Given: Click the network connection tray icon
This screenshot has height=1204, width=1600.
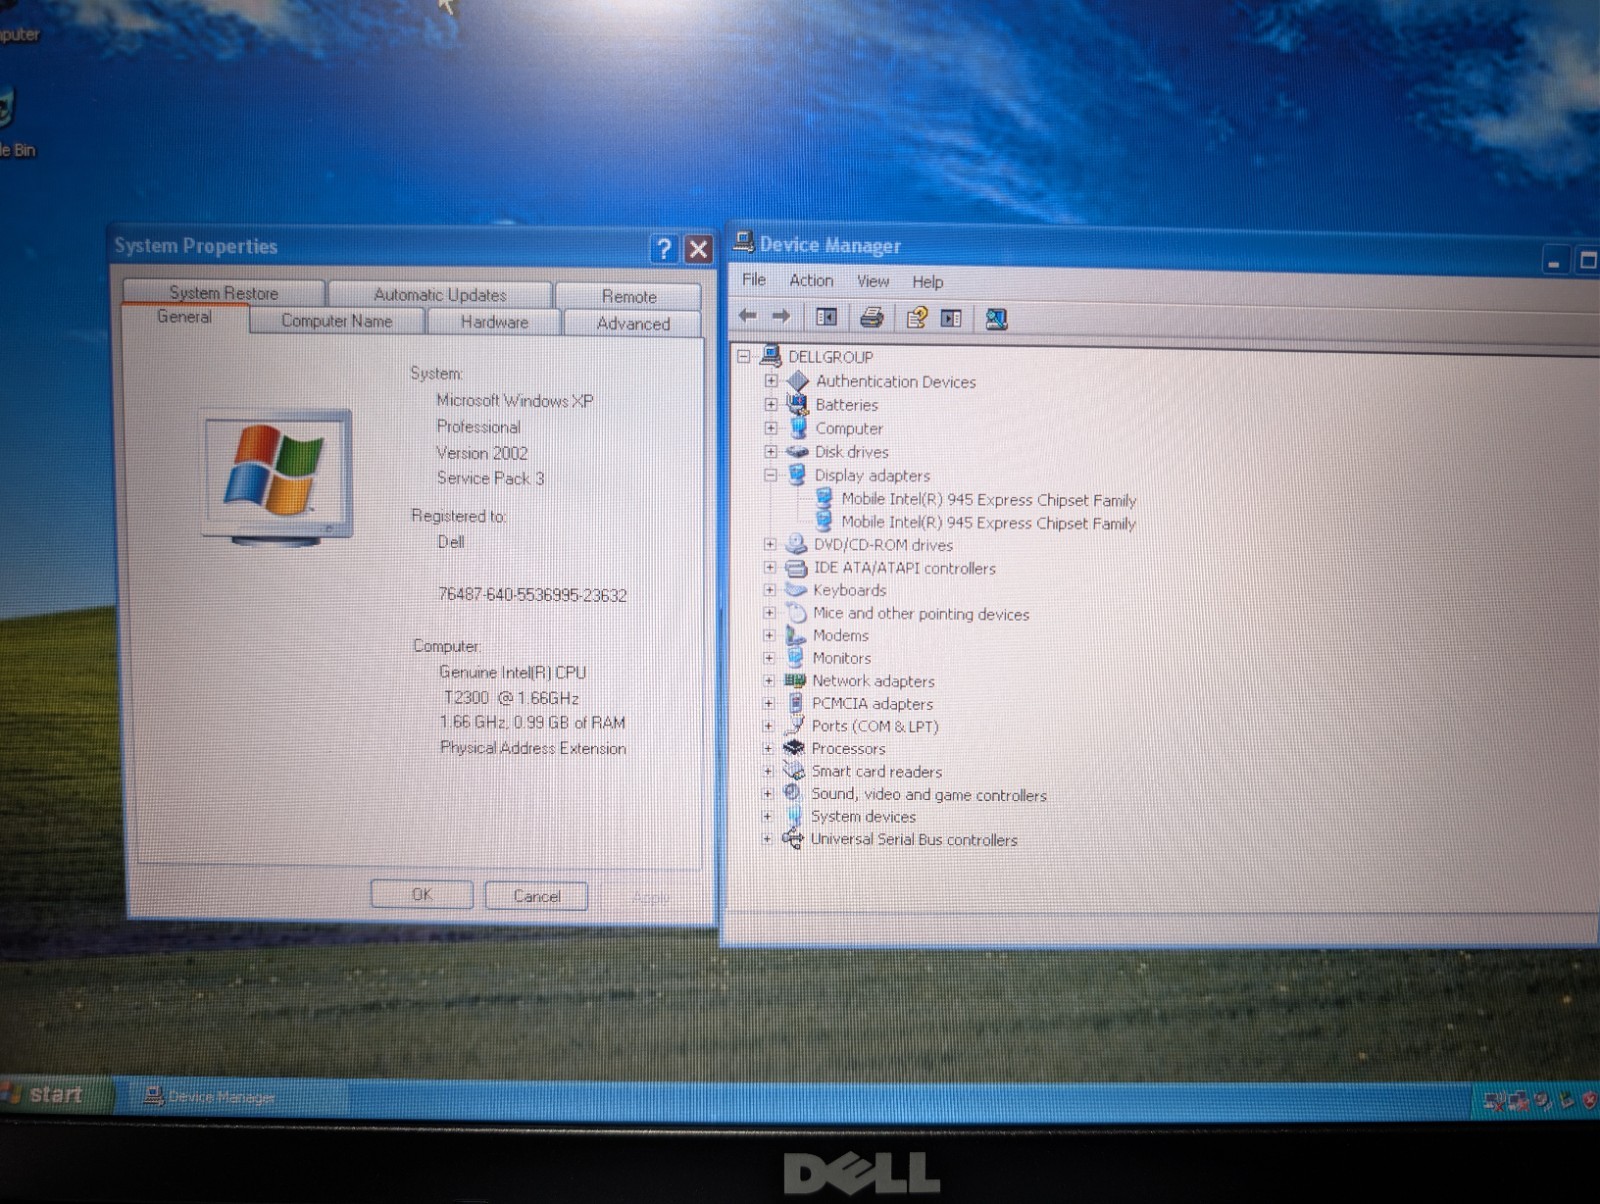Looking at the screenshot, I should pyautogui.click(x=1519, y=1102).
